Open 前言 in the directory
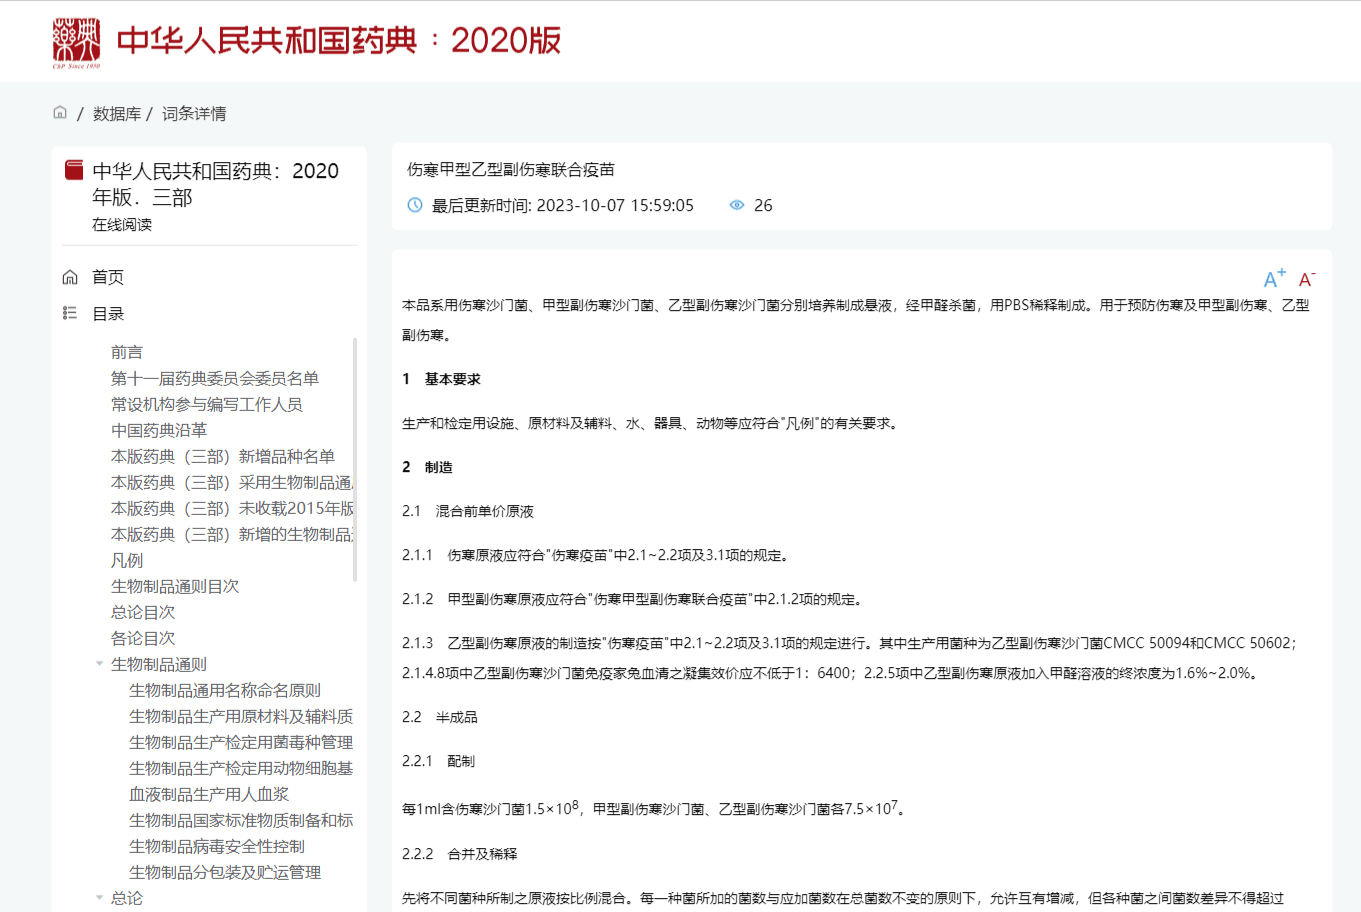The height and width of the screenshot is (912, 1361). pyautogui.click(x=127, y=352)
